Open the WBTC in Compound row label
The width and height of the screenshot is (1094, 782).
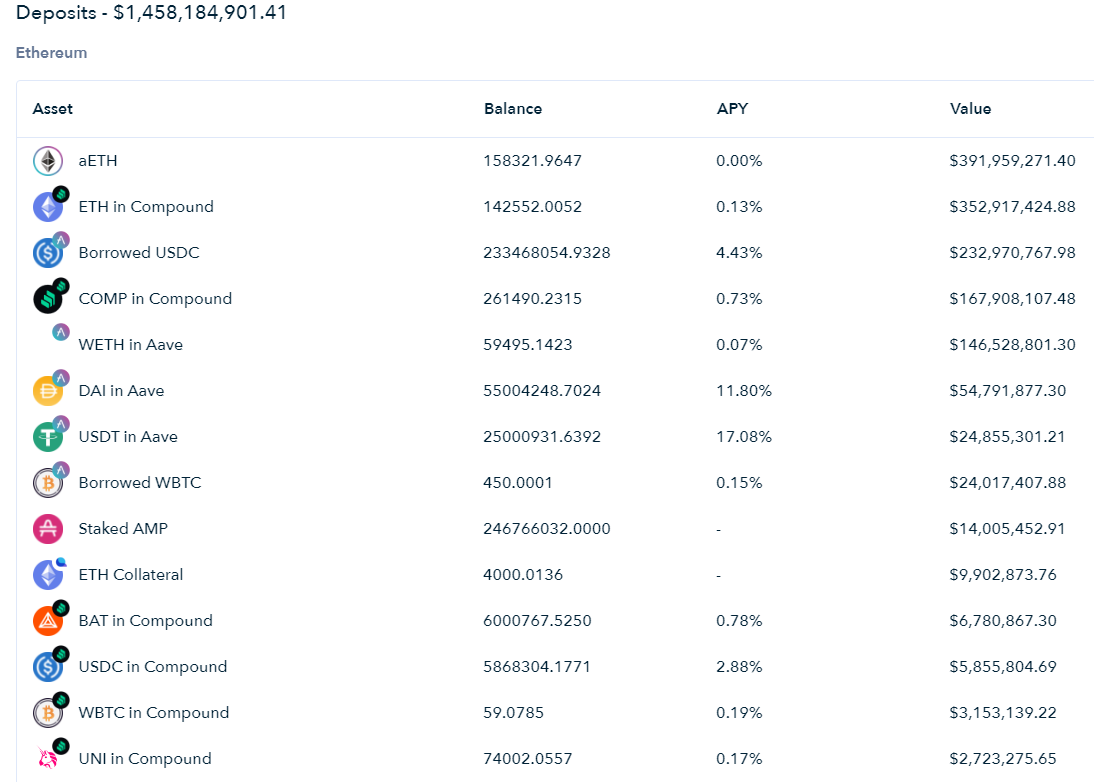point(153,713)
